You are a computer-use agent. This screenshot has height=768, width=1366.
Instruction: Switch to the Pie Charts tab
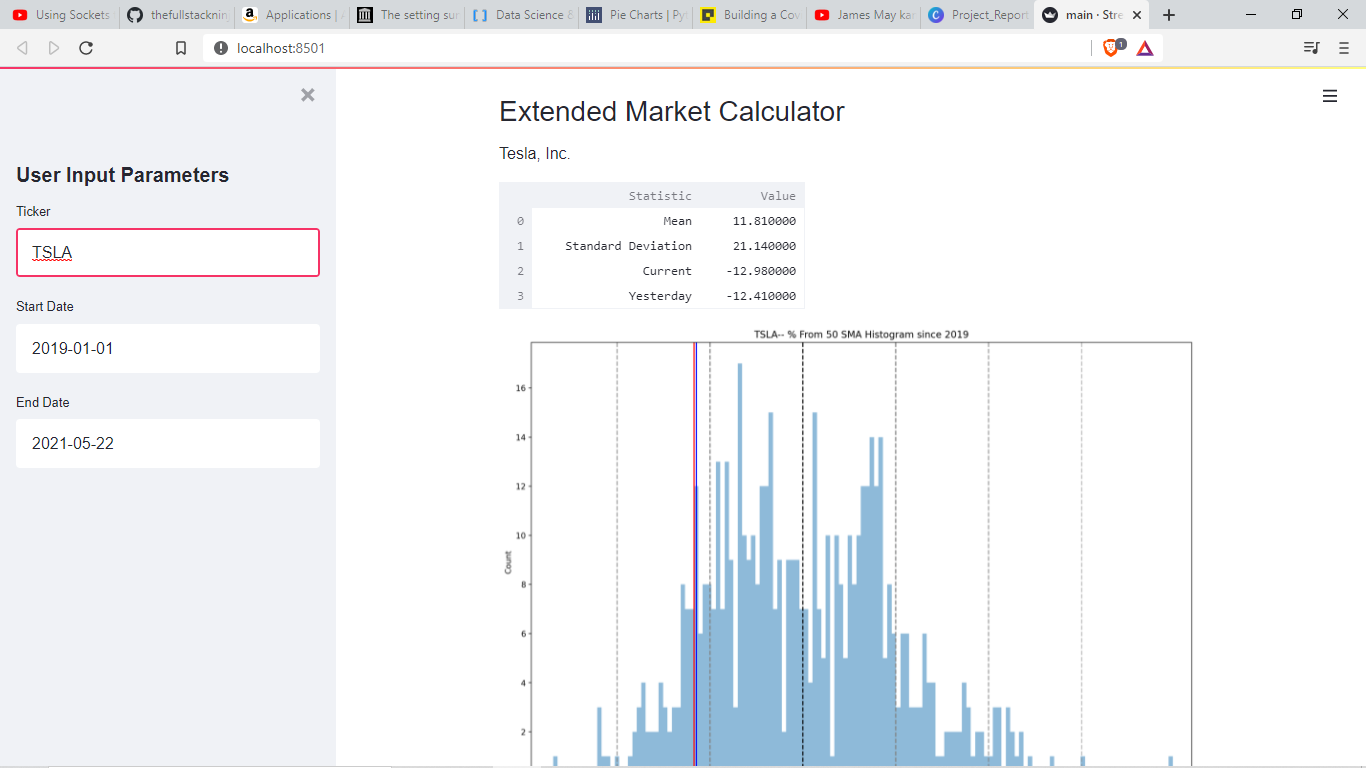click(x=636, y=15)
